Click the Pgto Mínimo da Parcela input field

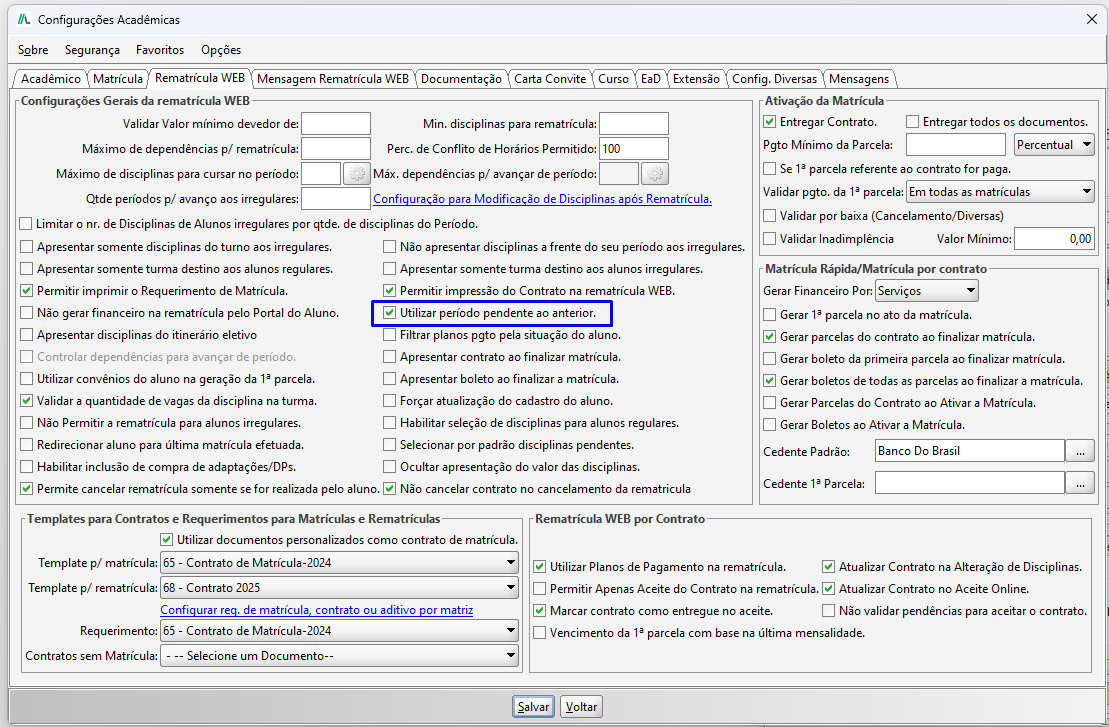(x=956, y=144)
